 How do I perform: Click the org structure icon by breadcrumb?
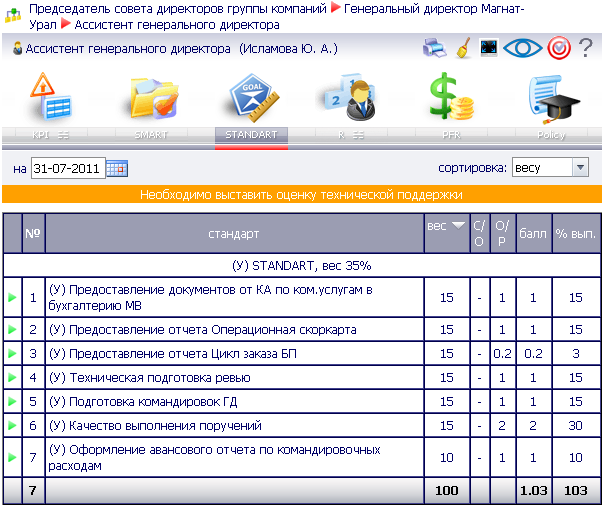(13, 15)
